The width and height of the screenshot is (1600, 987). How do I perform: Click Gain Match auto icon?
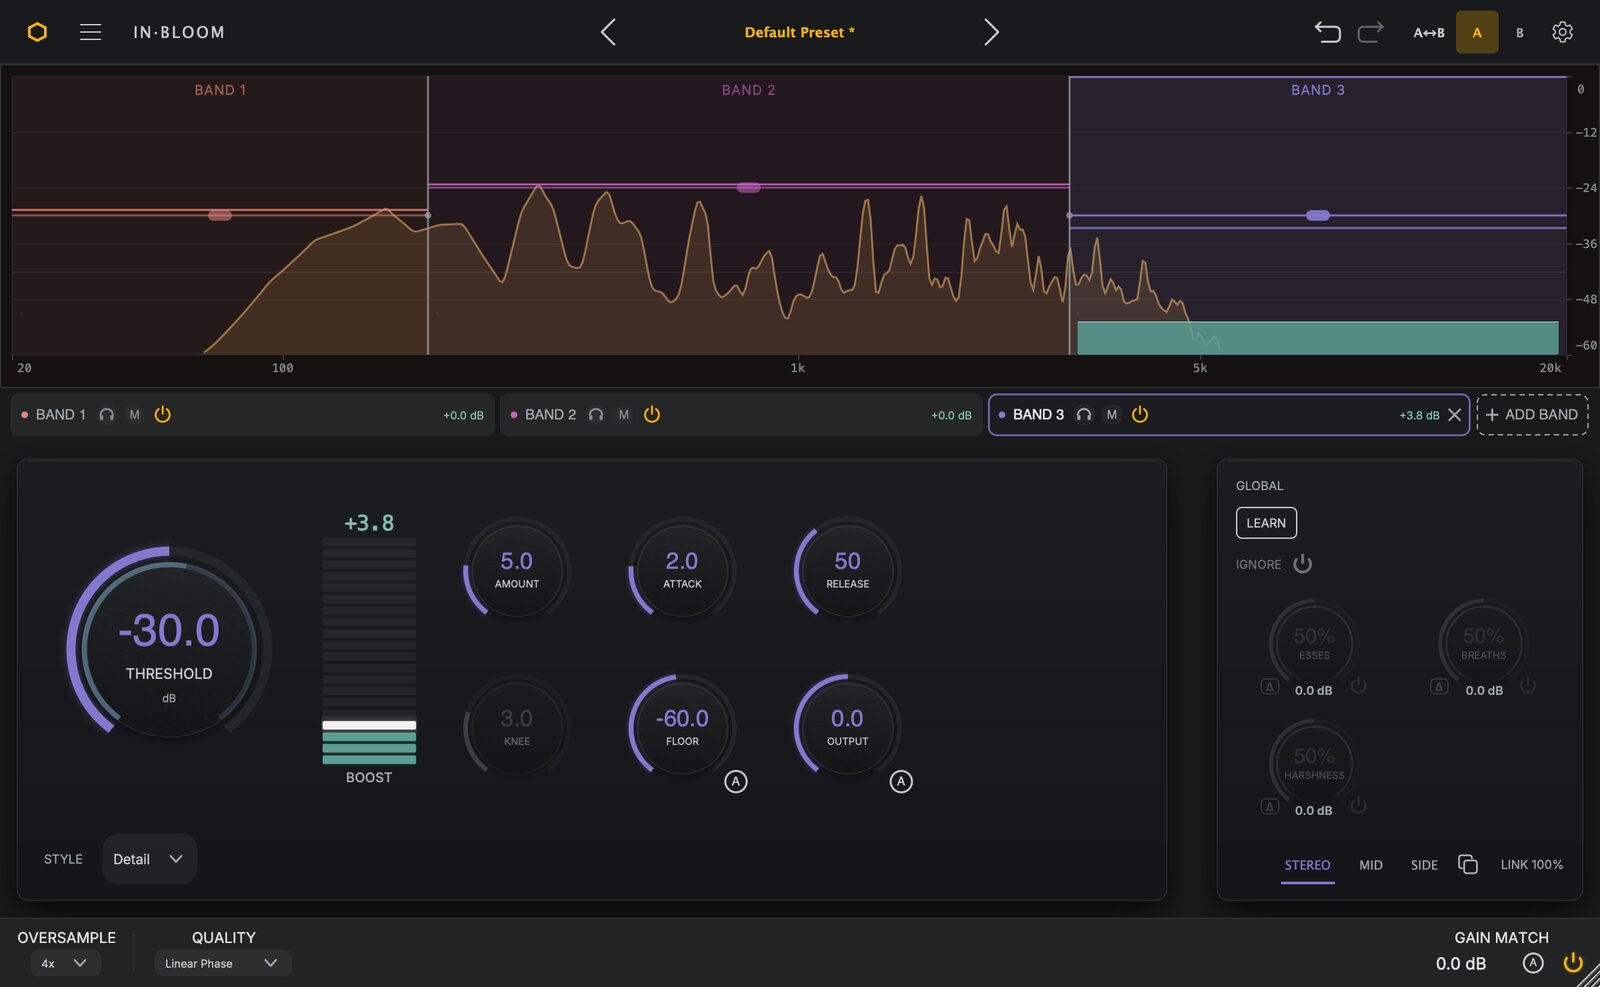(1533, 963)
